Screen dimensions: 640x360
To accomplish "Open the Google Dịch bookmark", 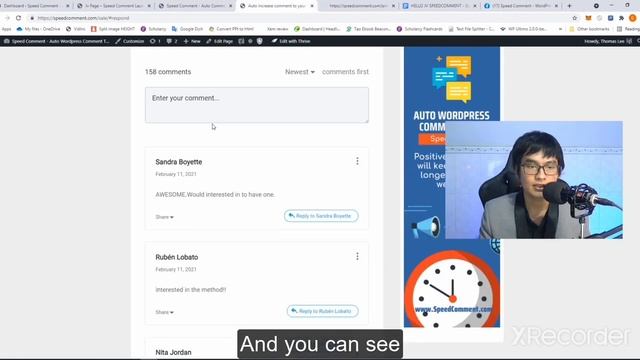I will [187, 29].
